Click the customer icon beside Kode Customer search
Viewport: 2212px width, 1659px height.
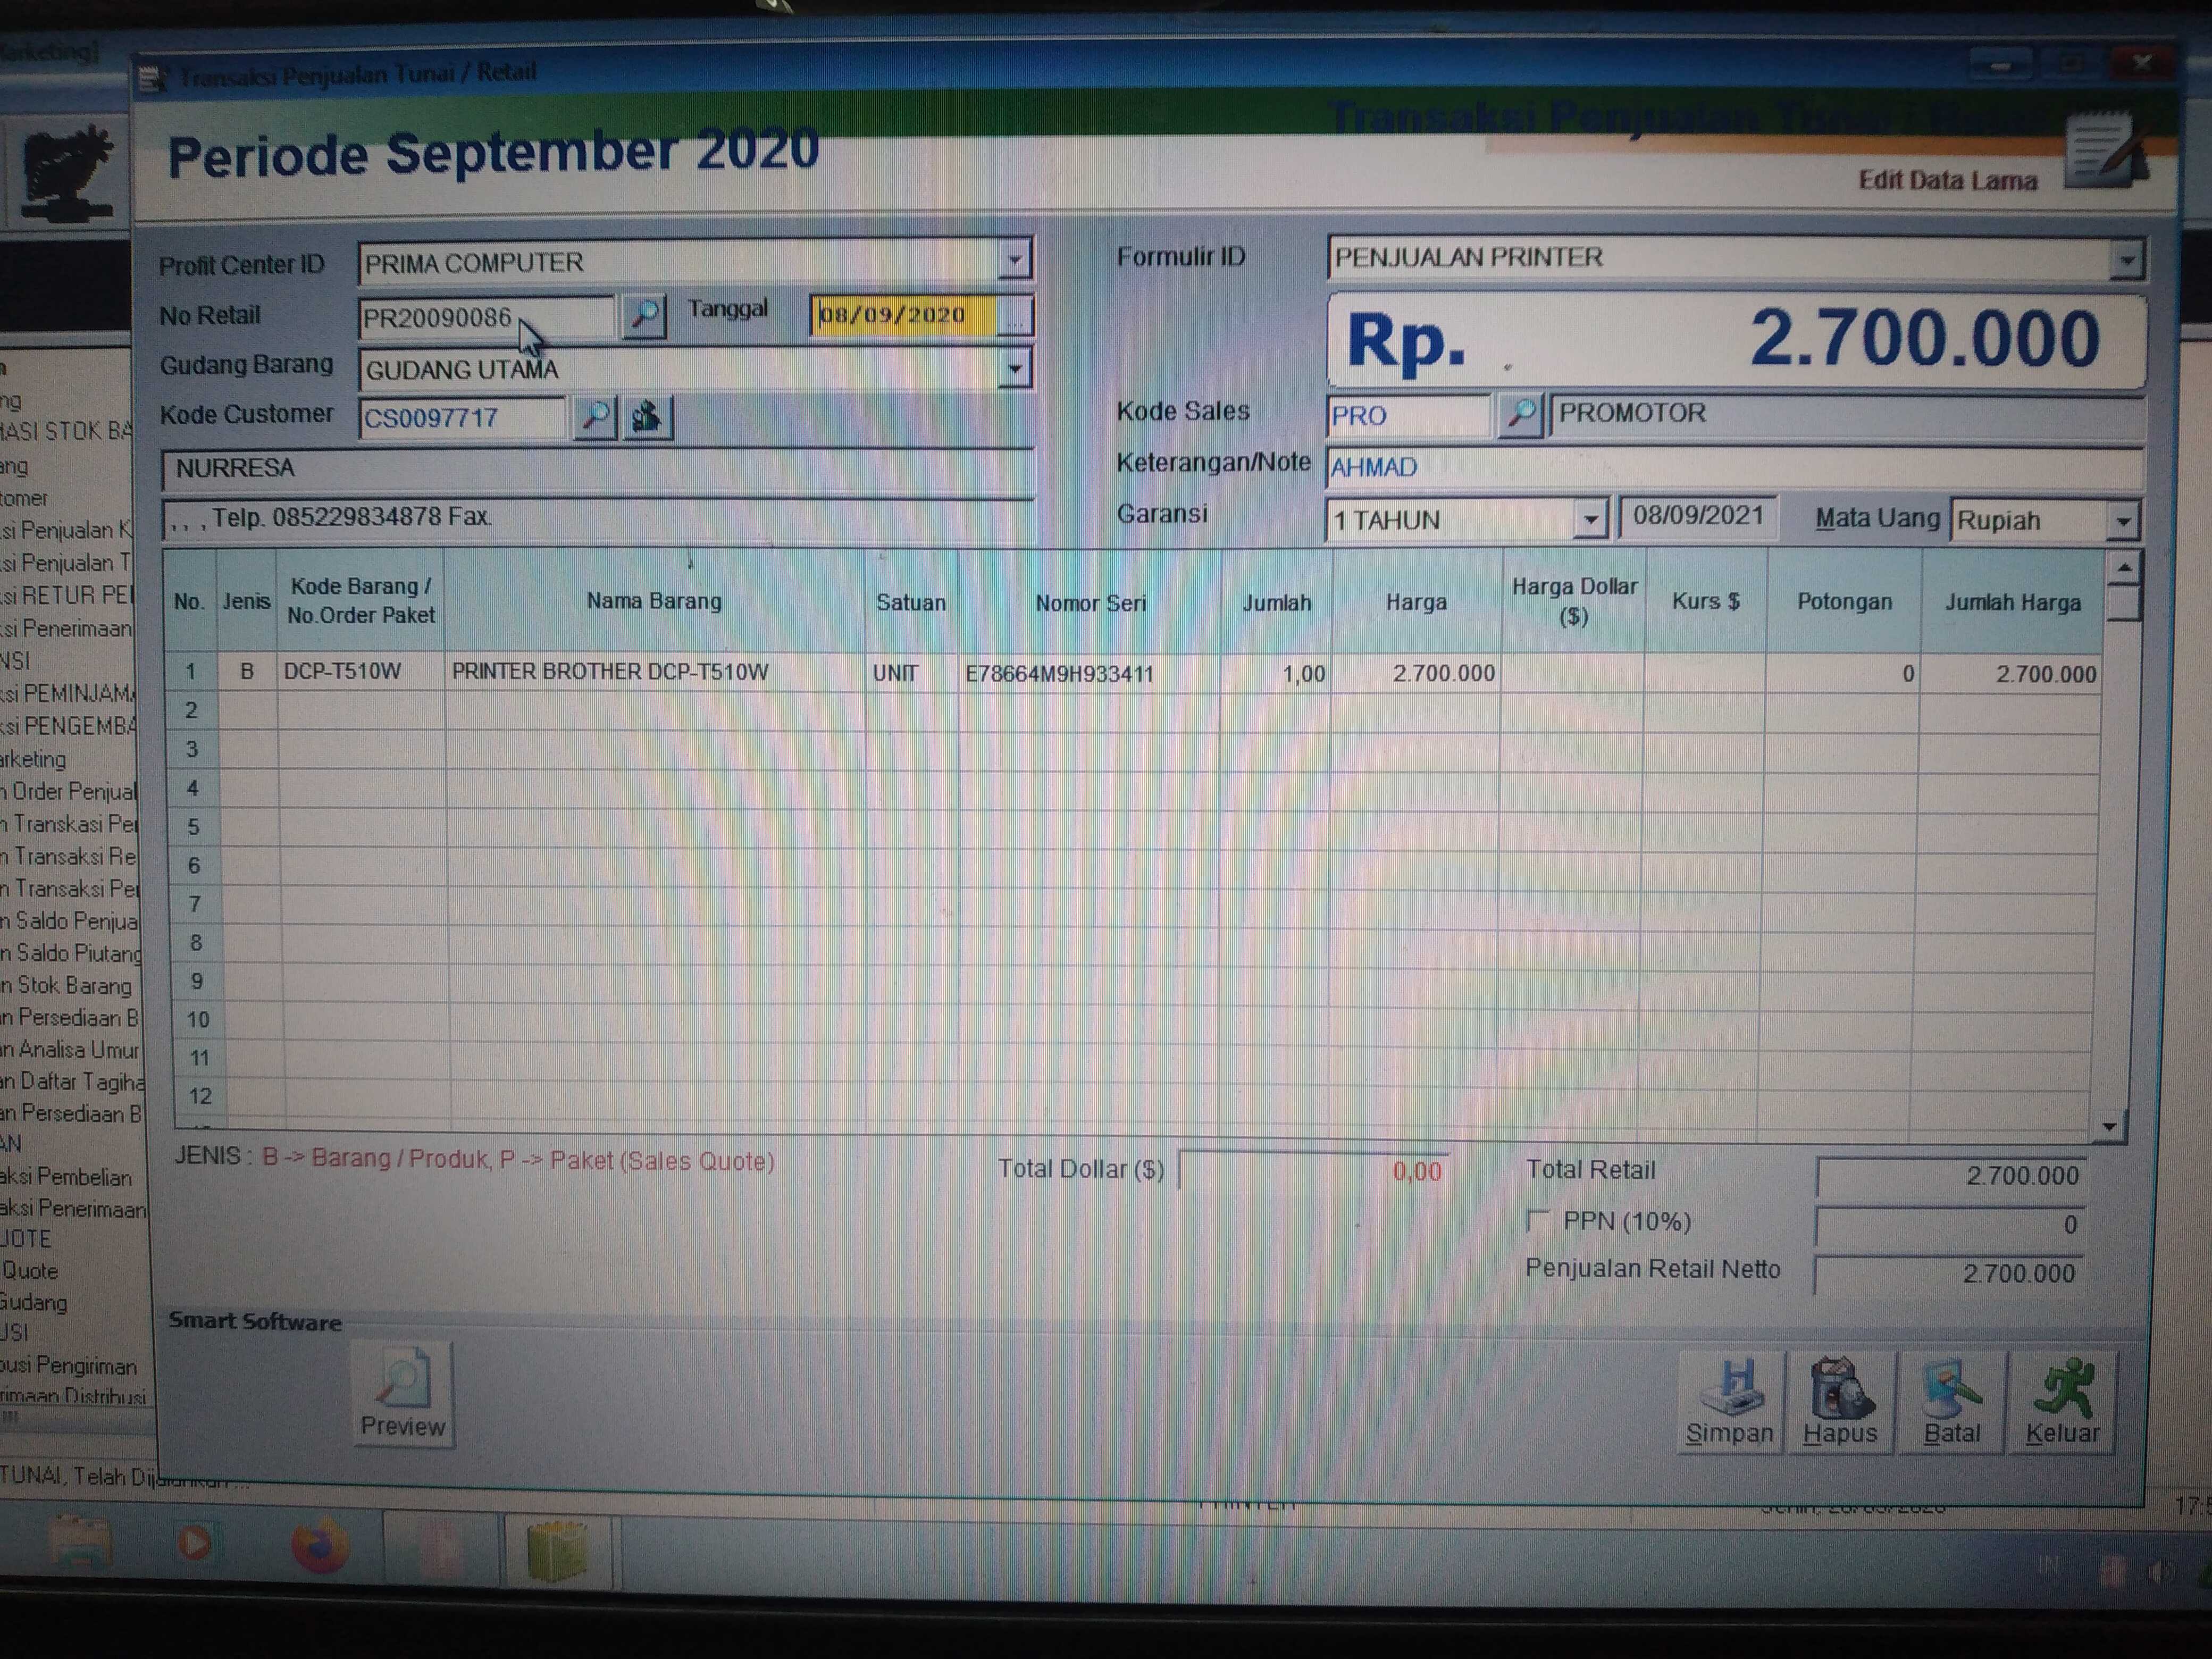pyautogui.click(x=647, y=416)
